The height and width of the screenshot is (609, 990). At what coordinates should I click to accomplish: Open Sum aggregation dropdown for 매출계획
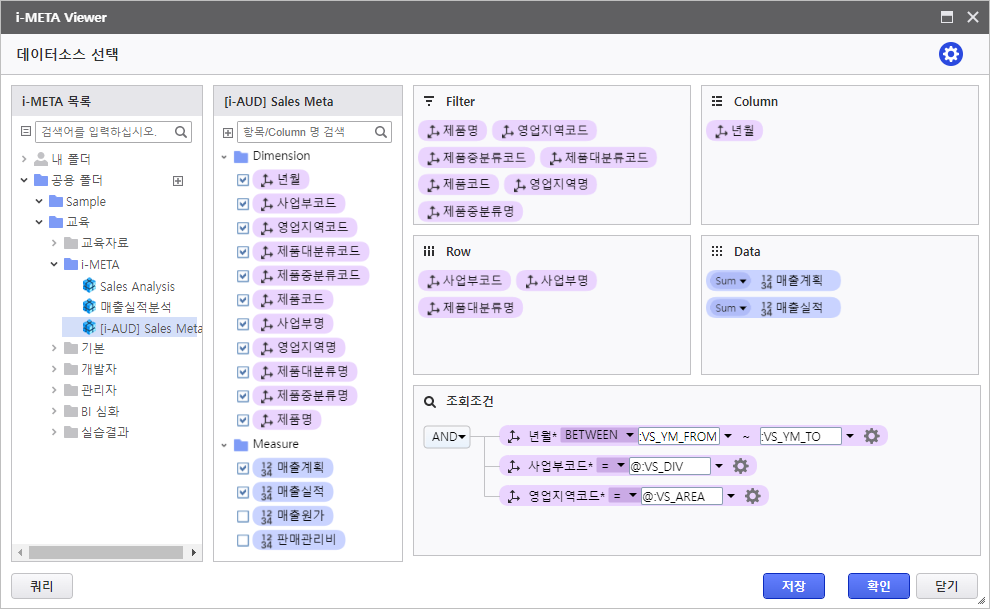[731, 281]
